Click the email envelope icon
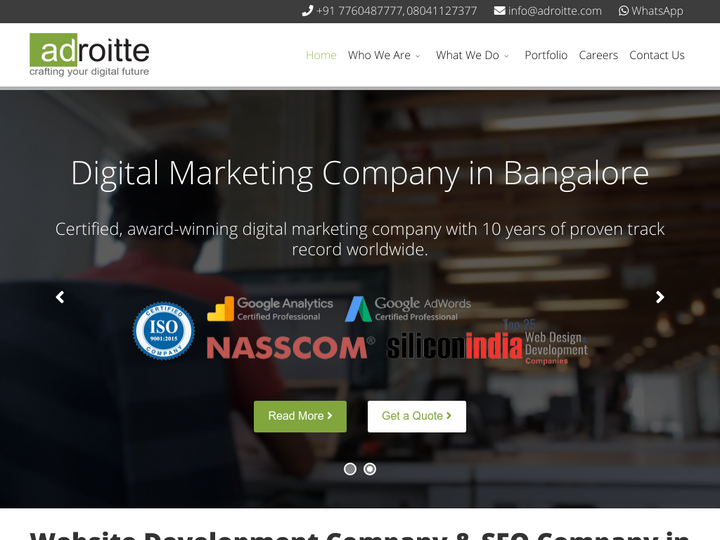Viewport: 720px width, 540px height. point(500,11)
